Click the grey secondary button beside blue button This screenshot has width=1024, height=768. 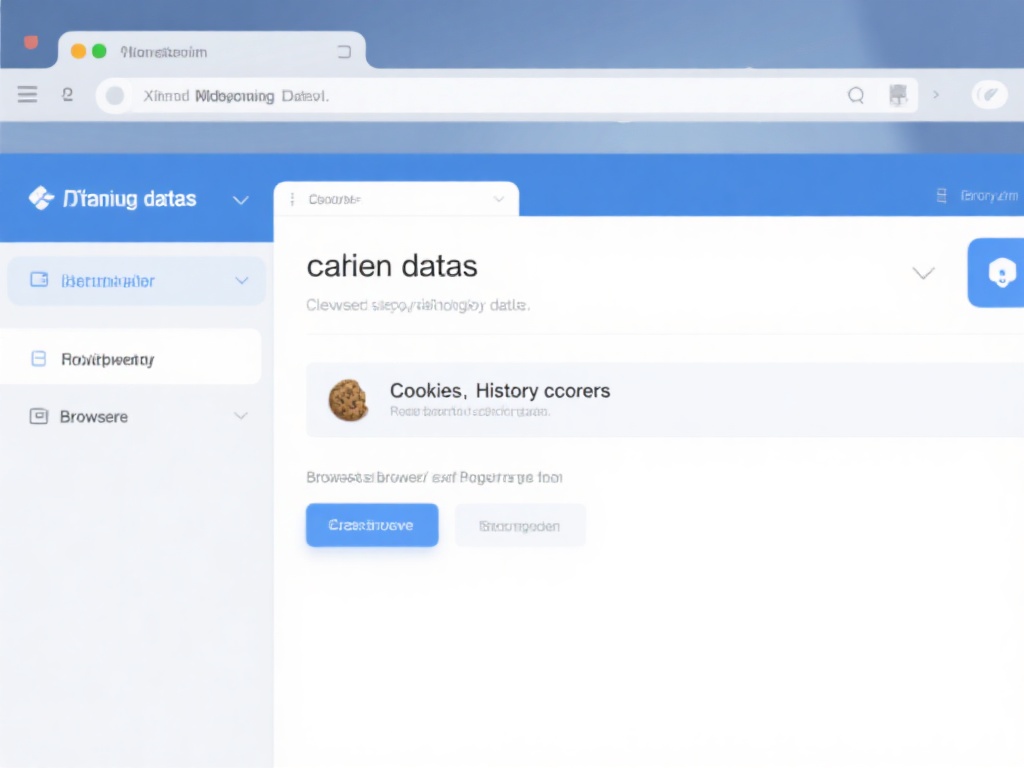520,525
